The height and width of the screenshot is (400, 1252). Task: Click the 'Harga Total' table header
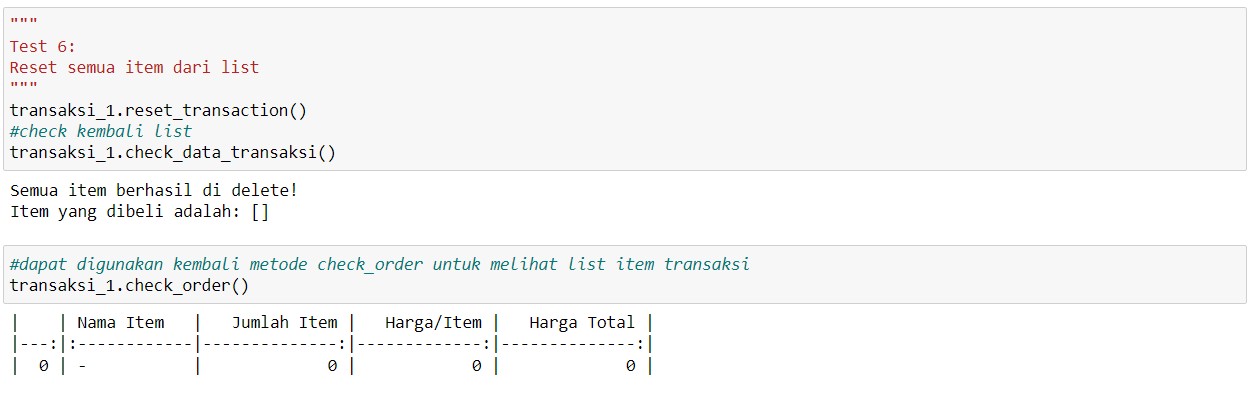(582, 322)
